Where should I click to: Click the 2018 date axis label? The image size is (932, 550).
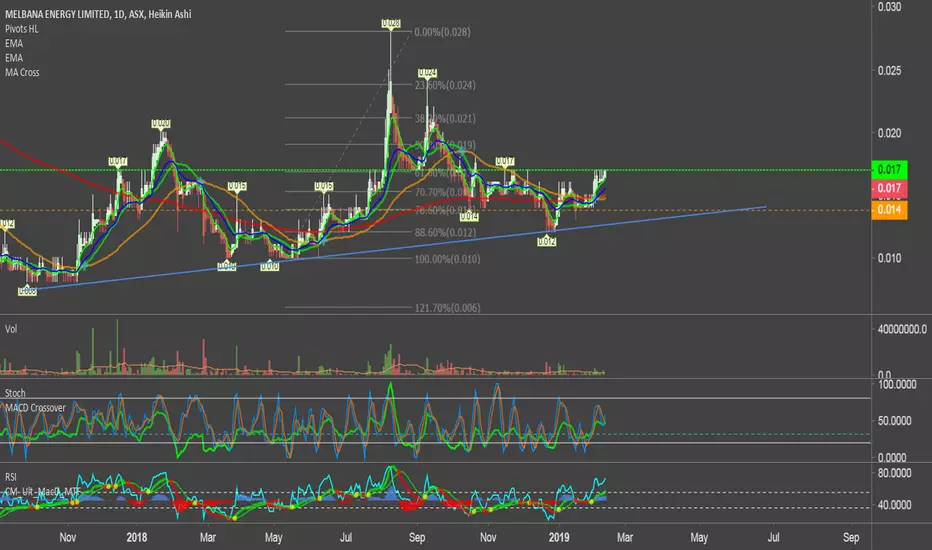pos(137,537)
